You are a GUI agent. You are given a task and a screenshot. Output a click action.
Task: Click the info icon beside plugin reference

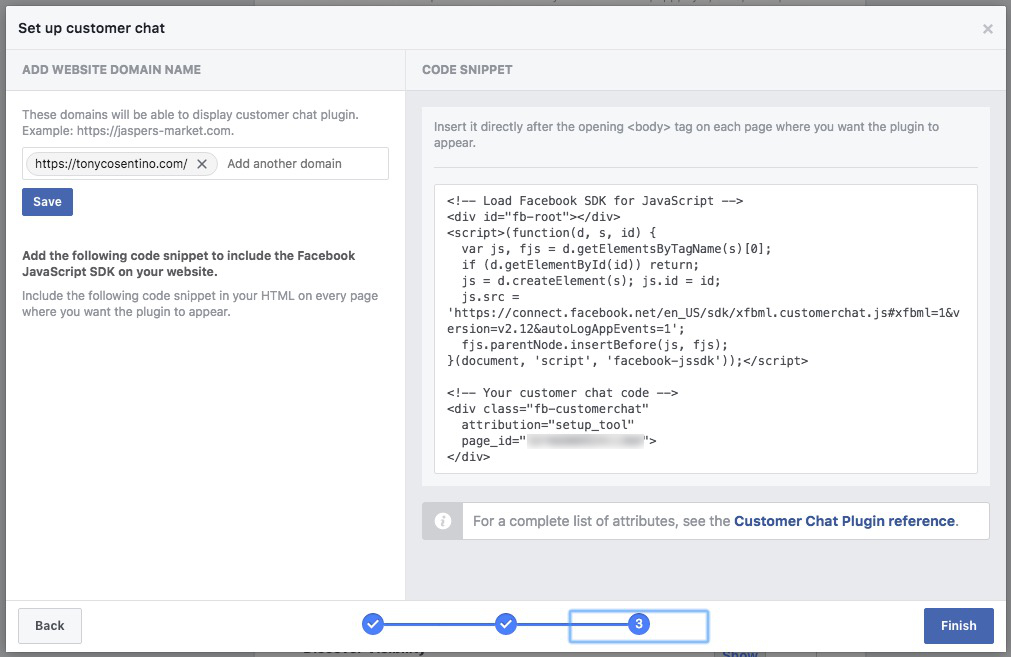click(443, 521)
